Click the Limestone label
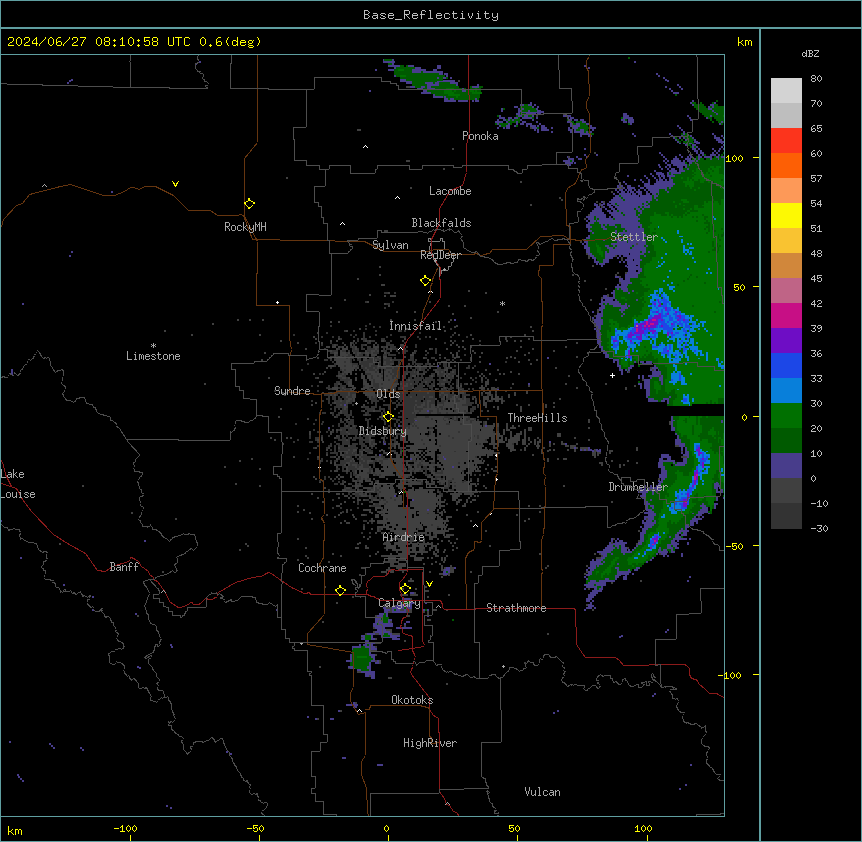Image resolution: width=862 pixels, height=842 pixels. click(x=153, y=356)
